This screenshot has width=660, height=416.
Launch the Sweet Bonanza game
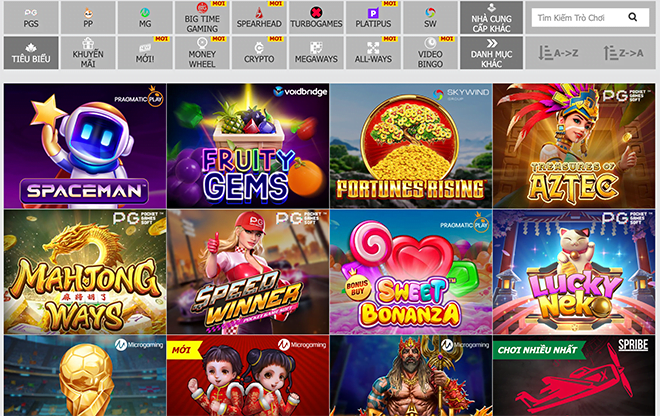click(411, 272)
